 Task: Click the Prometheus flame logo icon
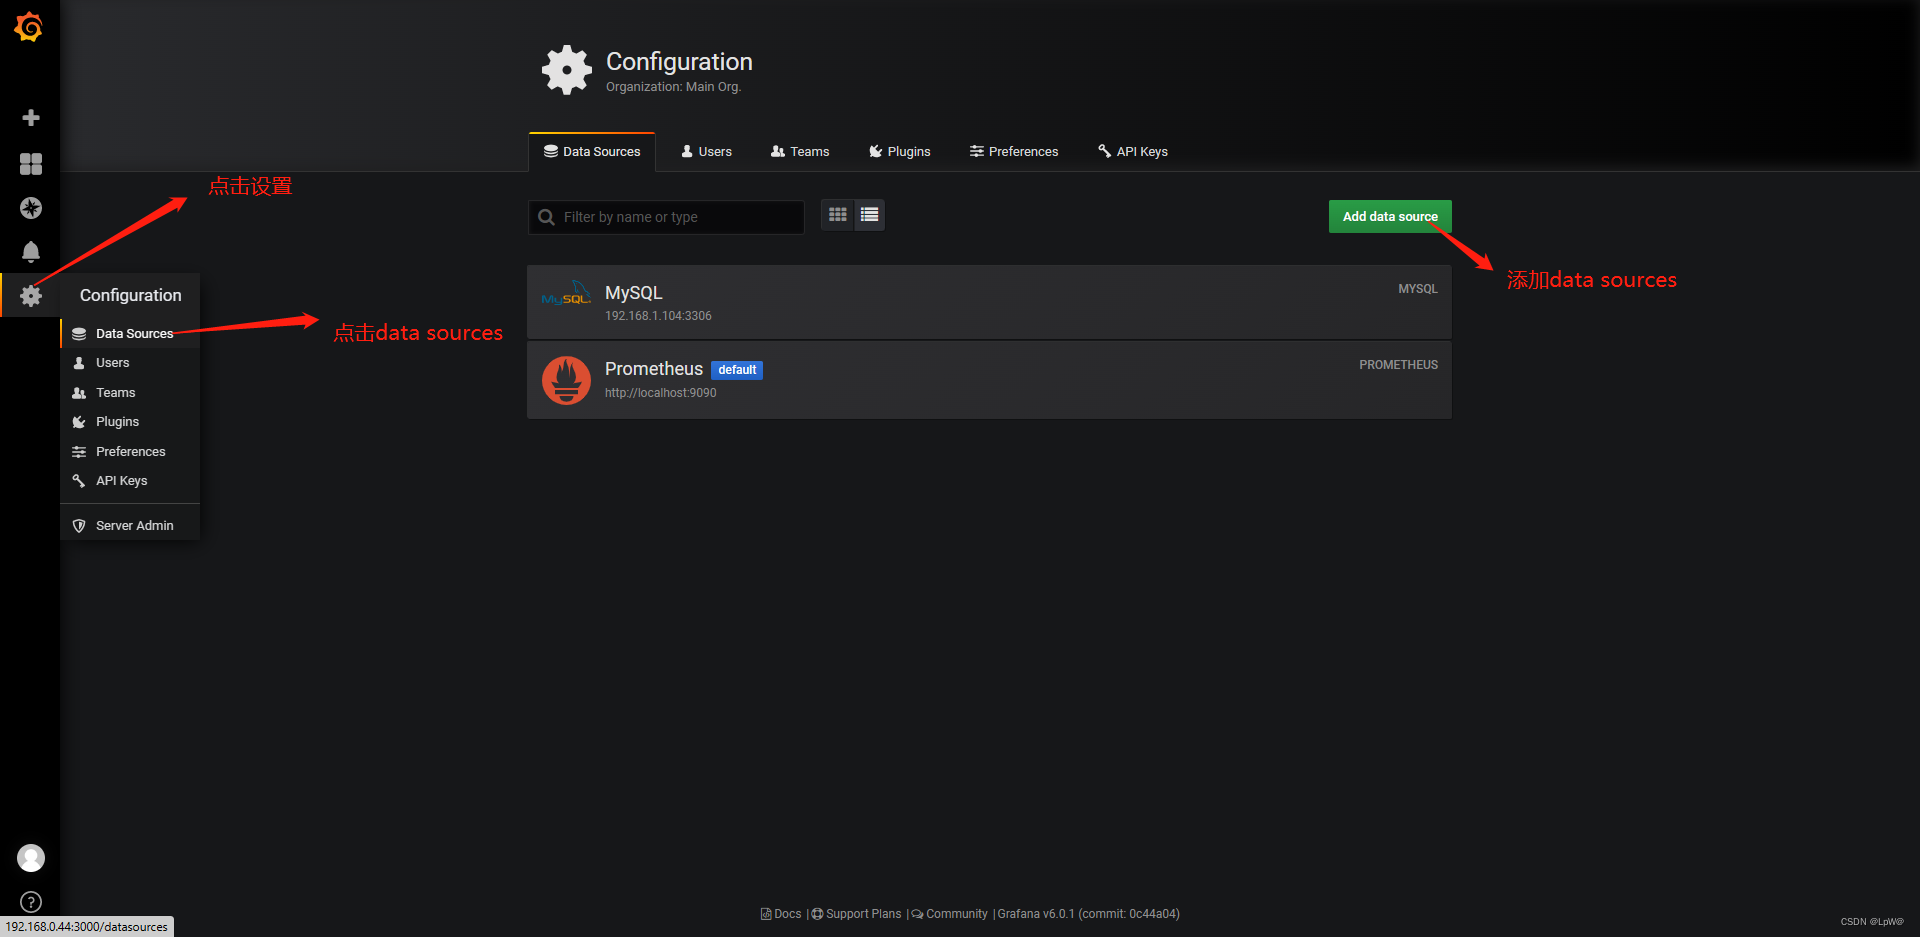pyautogui.click(x=566, y=380)
